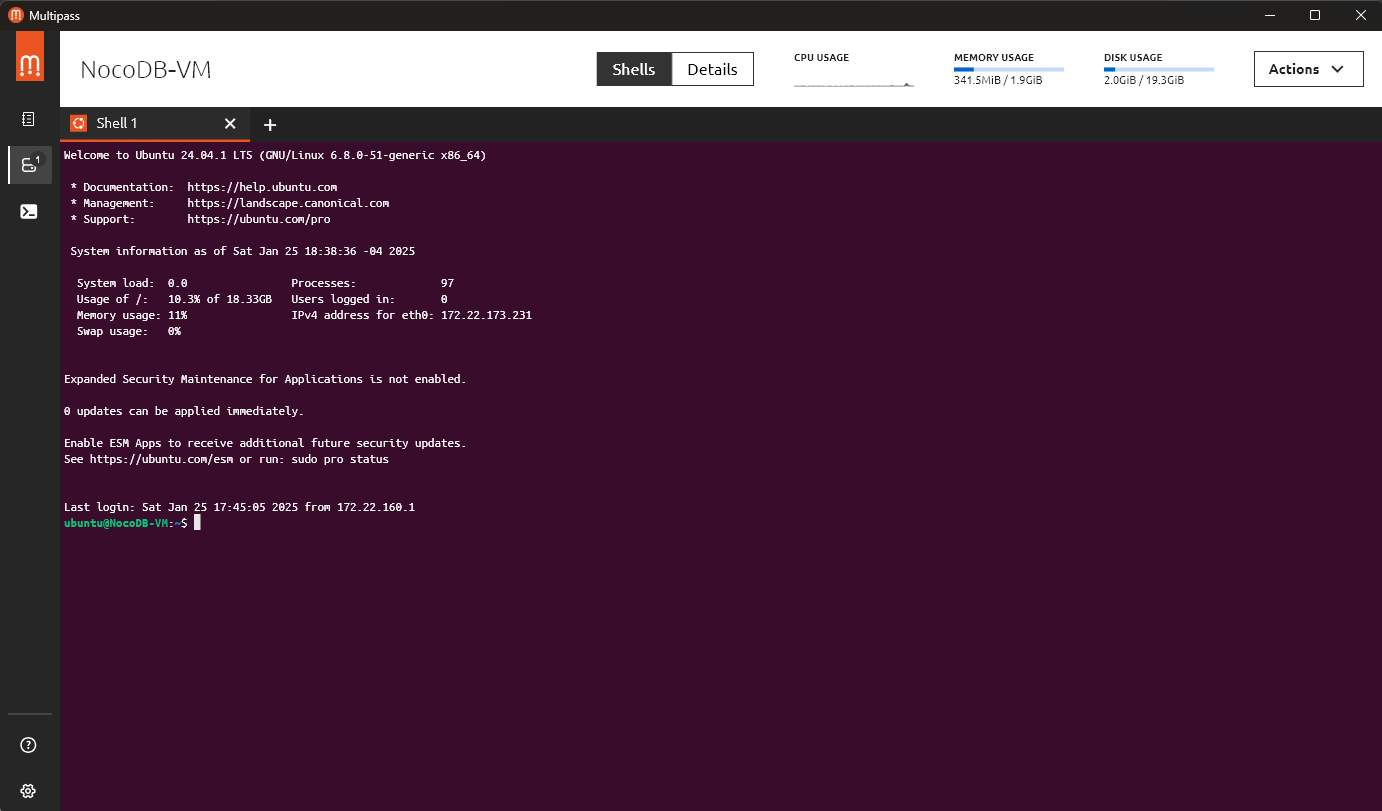The height and width of the screenshot is (811, 1382).
Task: Click the https://landscape.canonical.com management link
Action: point(288,203)
